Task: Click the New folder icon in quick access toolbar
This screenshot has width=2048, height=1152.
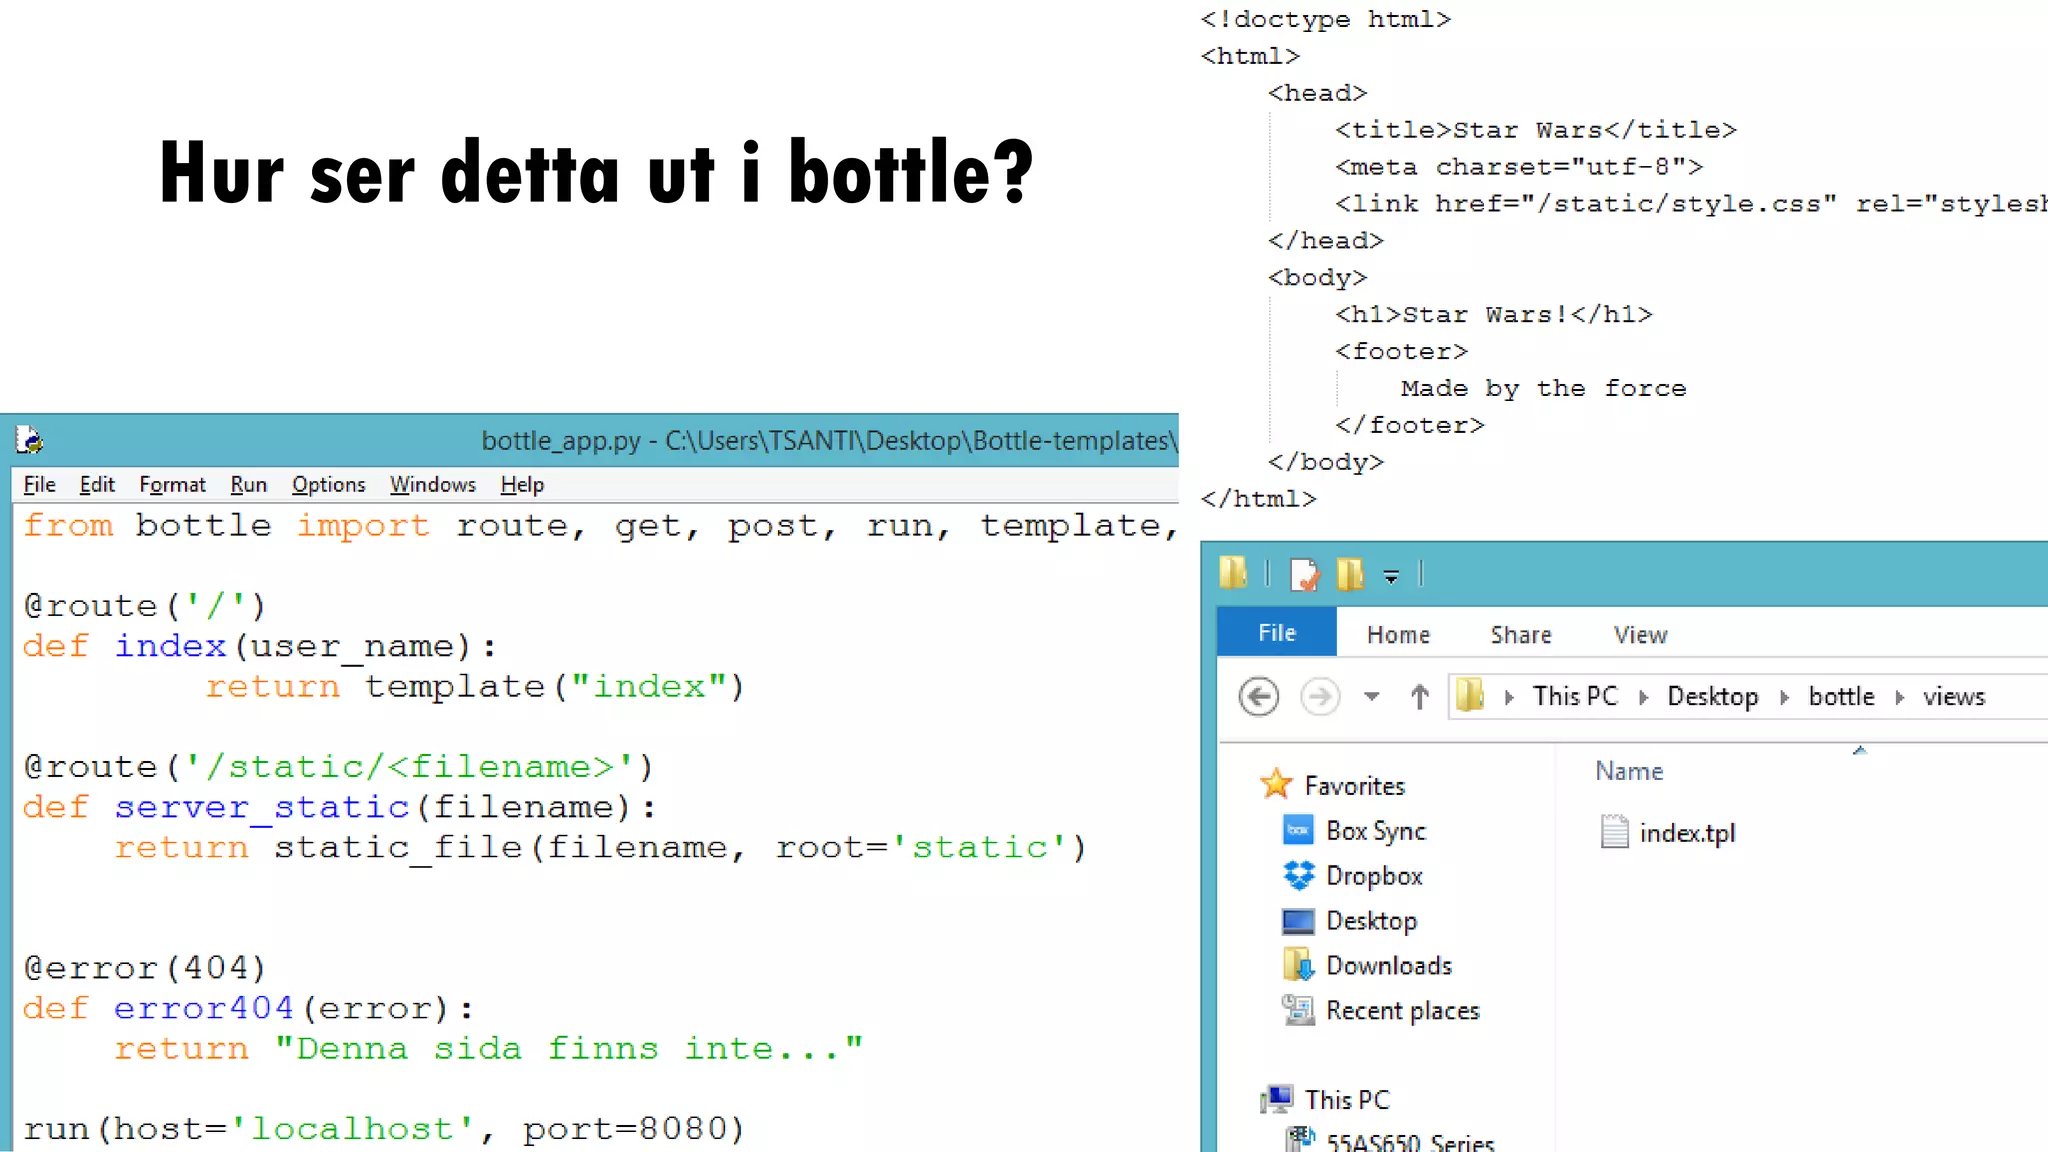Action: pyautogui.click(x=1349, y=574)
